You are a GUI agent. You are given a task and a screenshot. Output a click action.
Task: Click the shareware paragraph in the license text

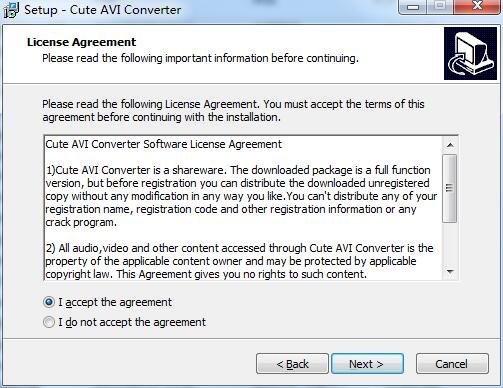pos(241,196)
